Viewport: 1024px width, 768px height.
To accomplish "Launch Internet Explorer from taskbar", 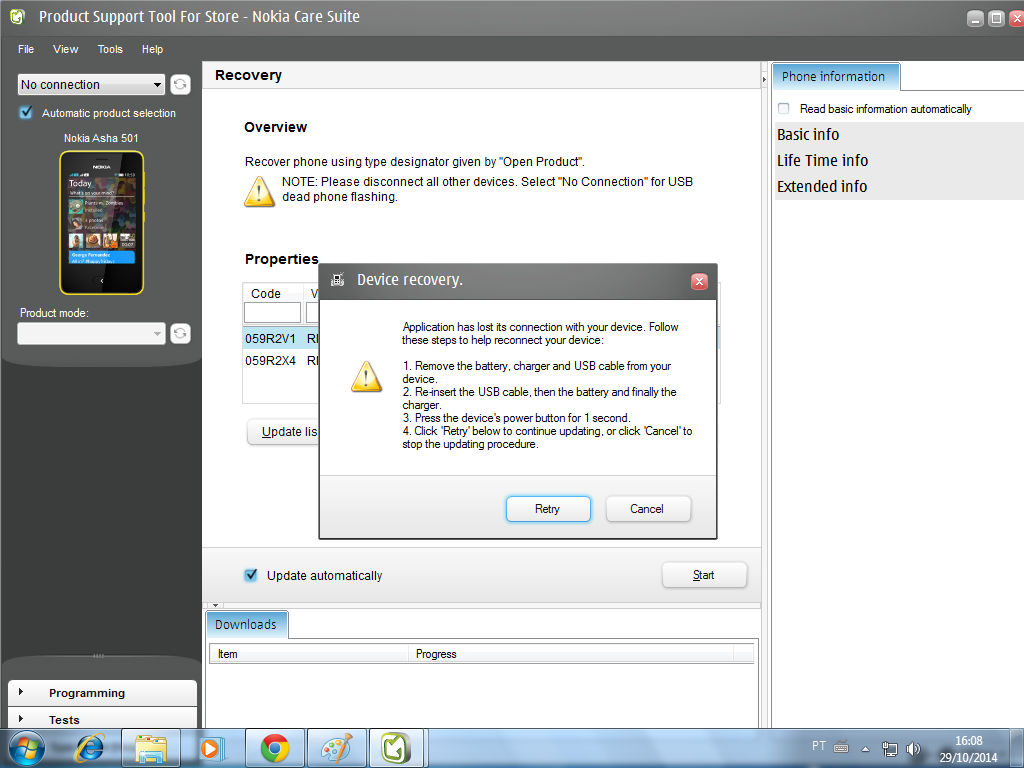I will pyautogui.click(x=91, y=748).
